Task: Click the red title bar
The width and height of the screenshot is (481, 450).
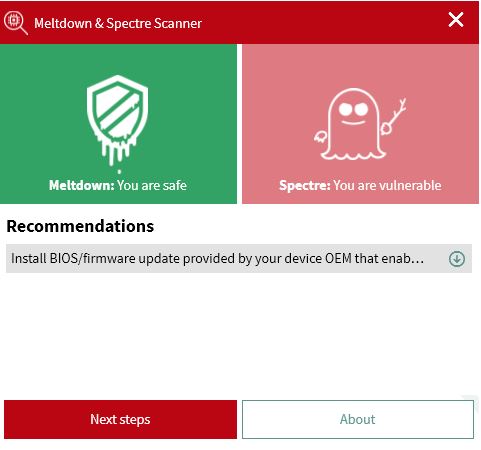Action: 239,22
